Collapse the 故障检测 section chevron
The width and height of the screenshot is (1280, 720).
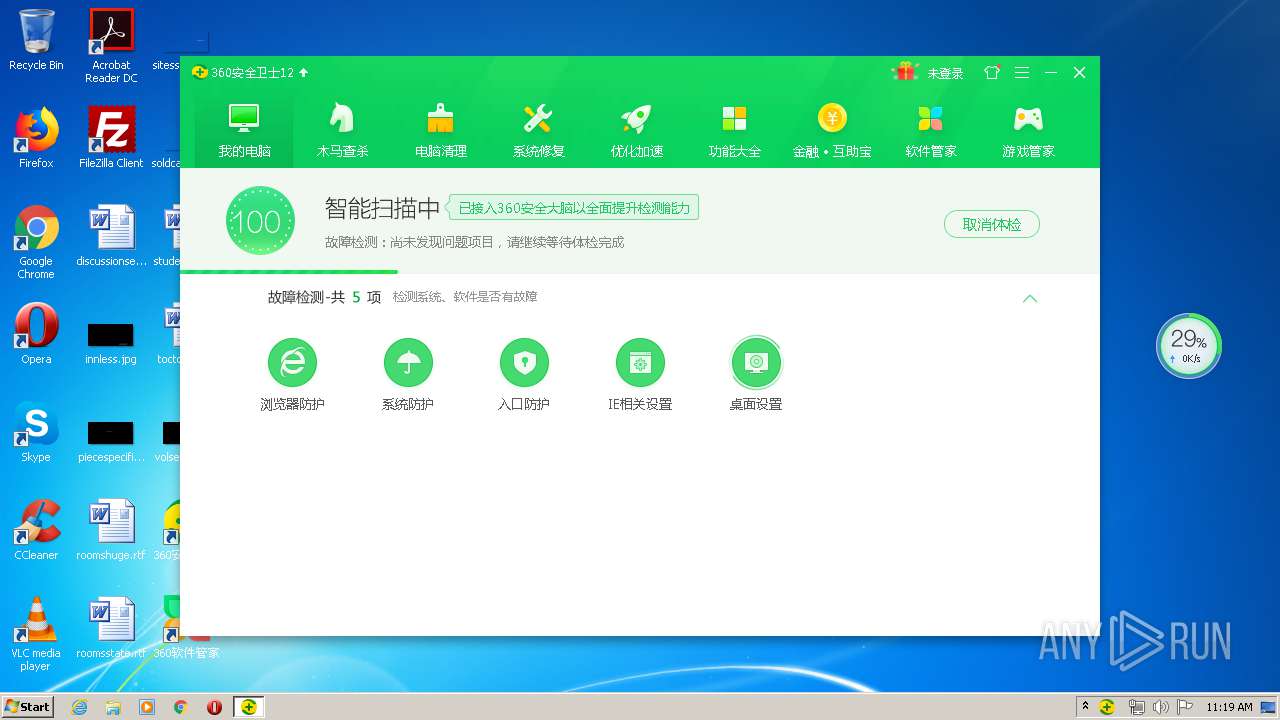click(x=1030, y=298)
